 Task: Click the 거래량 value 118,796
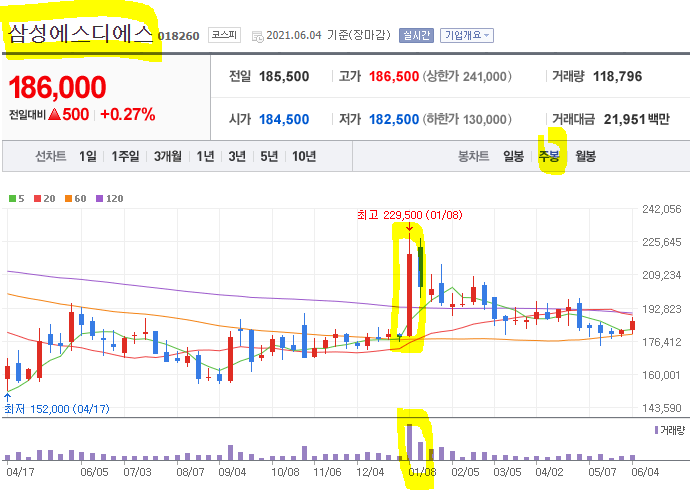617,77
